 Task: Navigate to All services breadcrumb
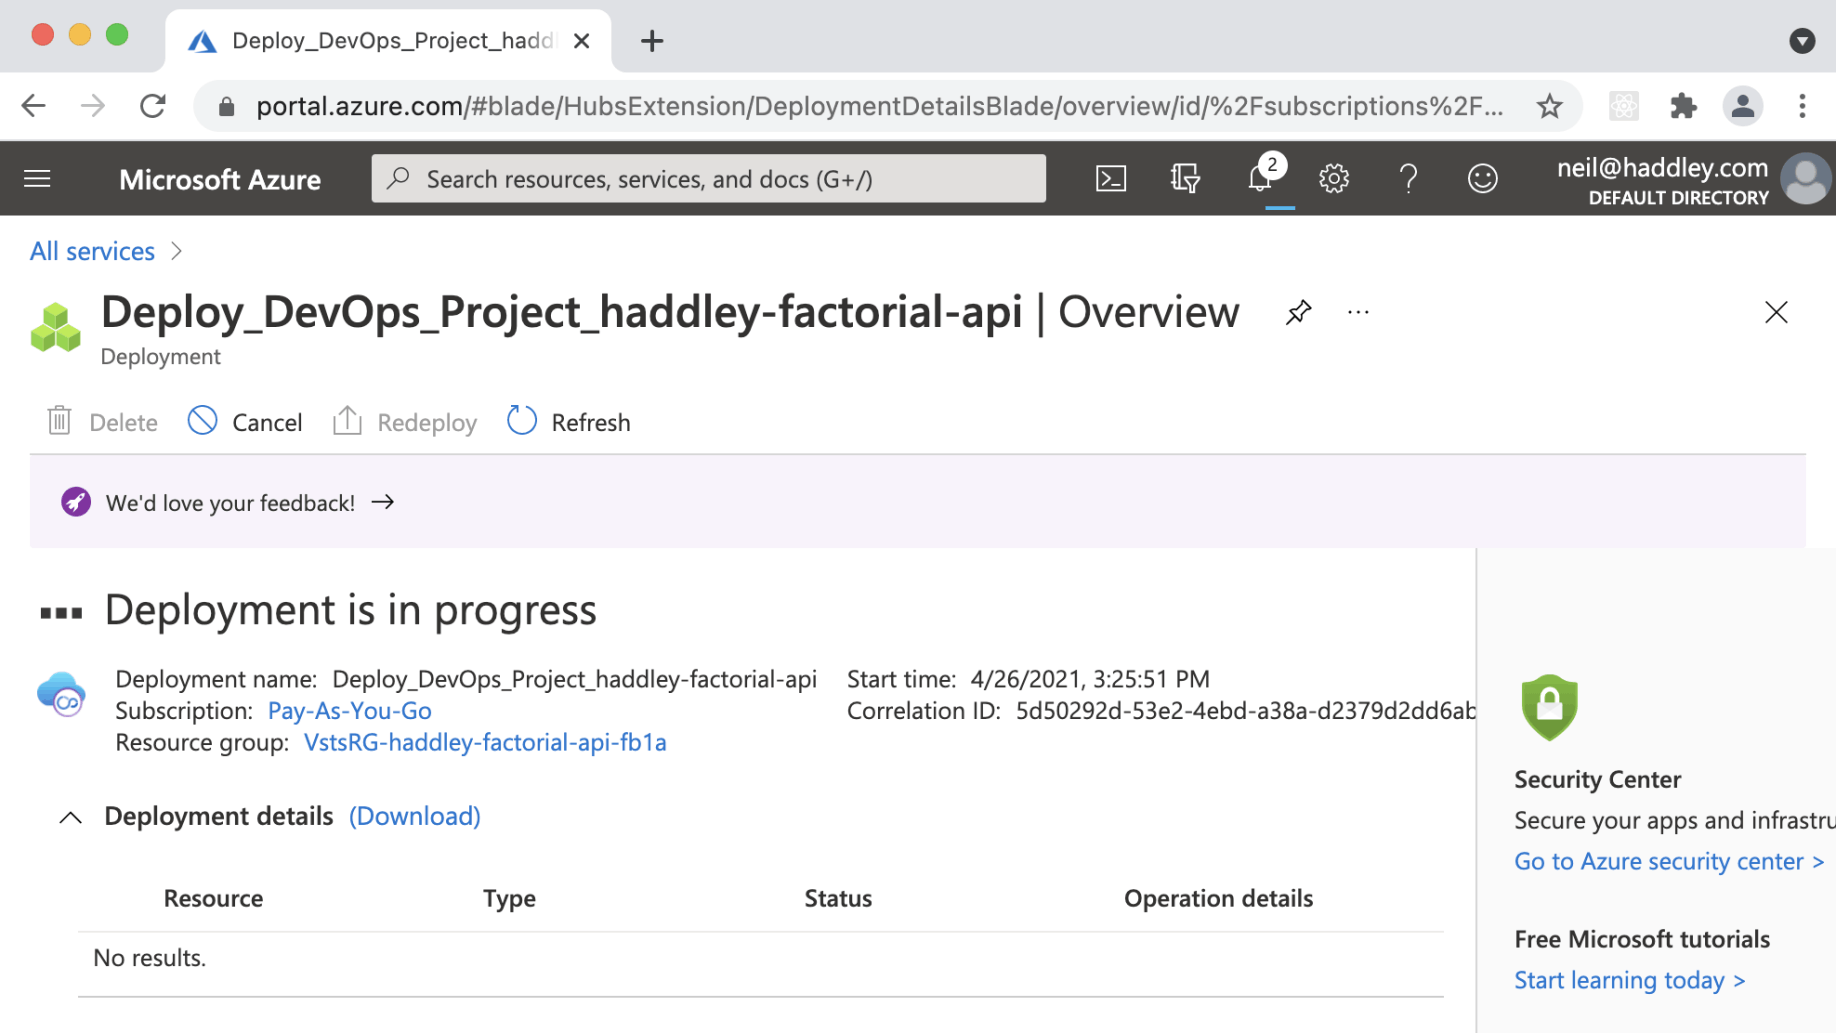coord(92,251)
